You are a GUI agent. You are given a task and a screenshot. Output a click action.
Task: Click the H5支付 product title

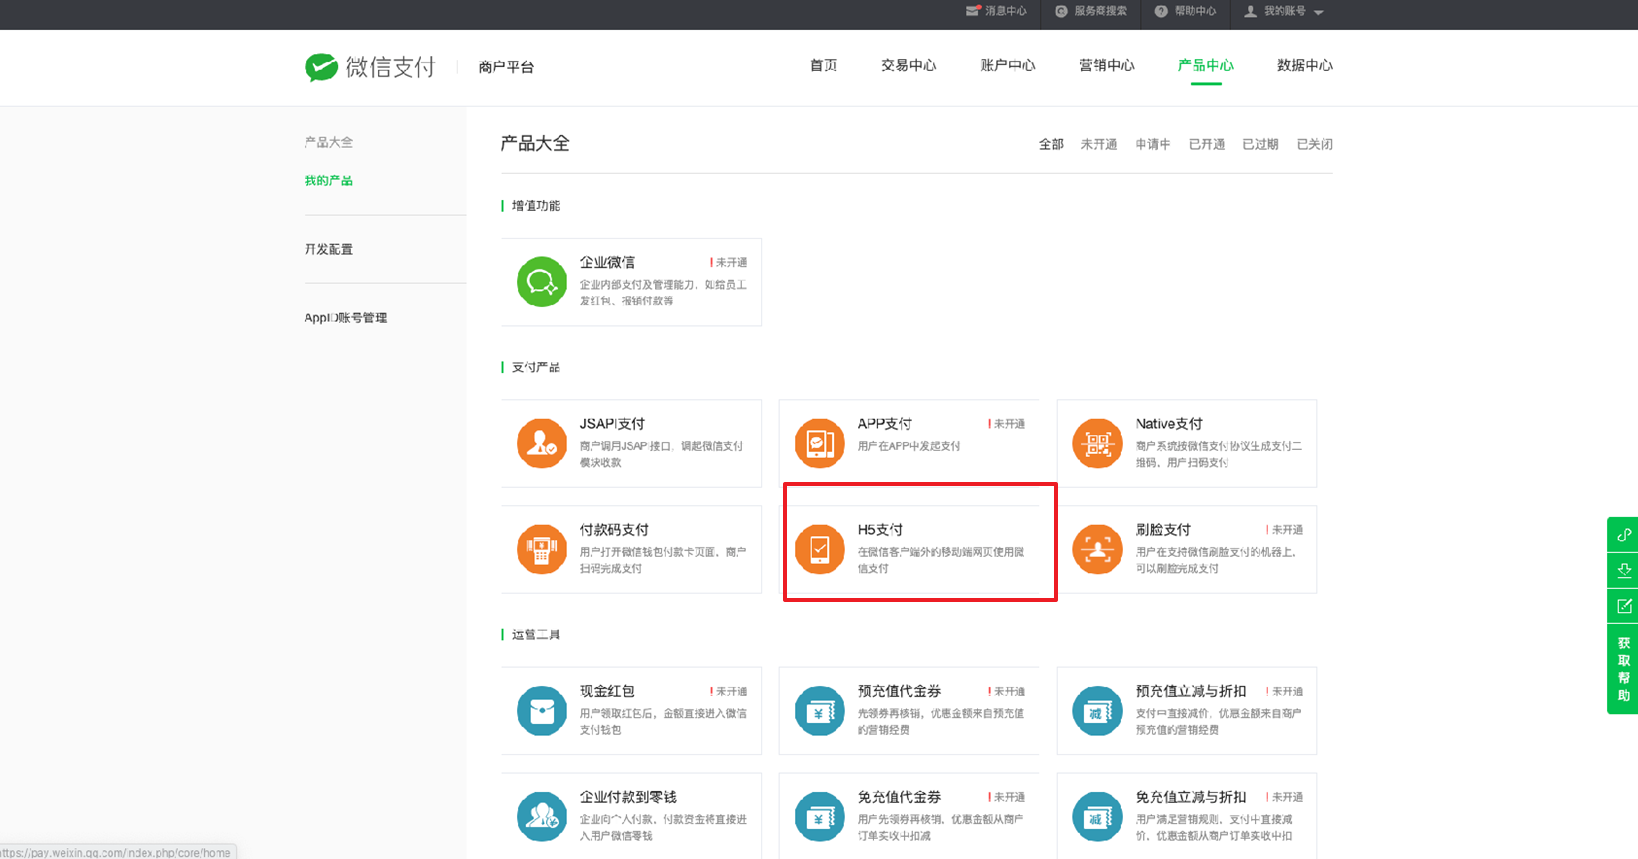click(x=880, y=530)
